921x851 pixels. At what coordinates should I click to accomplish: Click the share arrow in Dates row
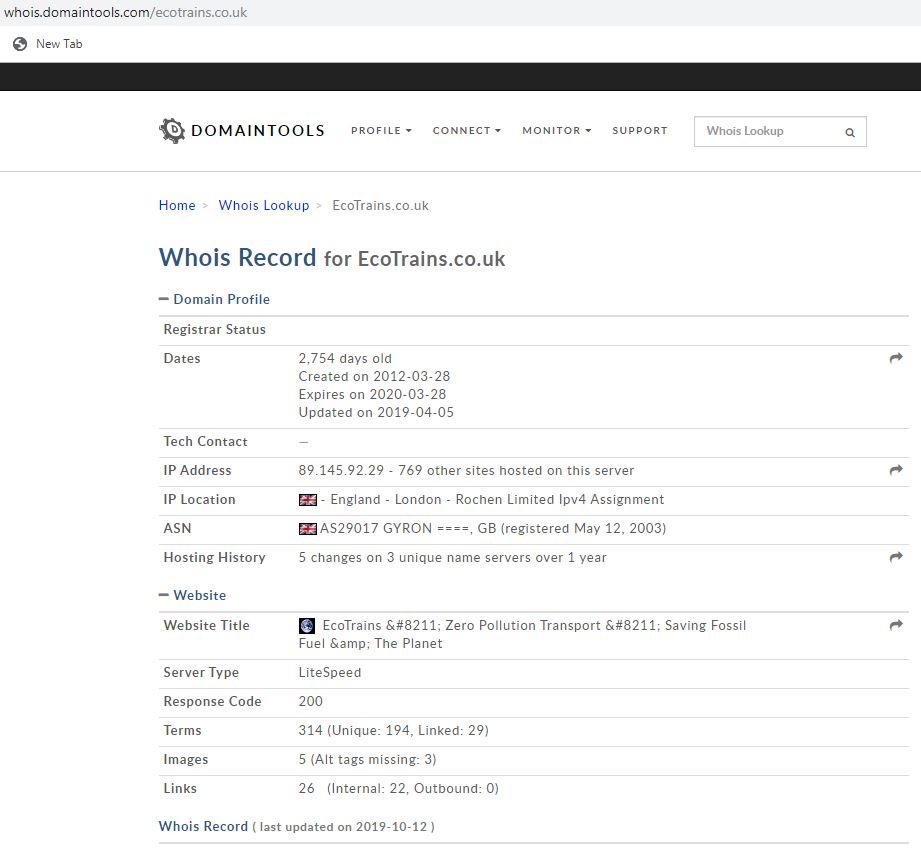896,358
